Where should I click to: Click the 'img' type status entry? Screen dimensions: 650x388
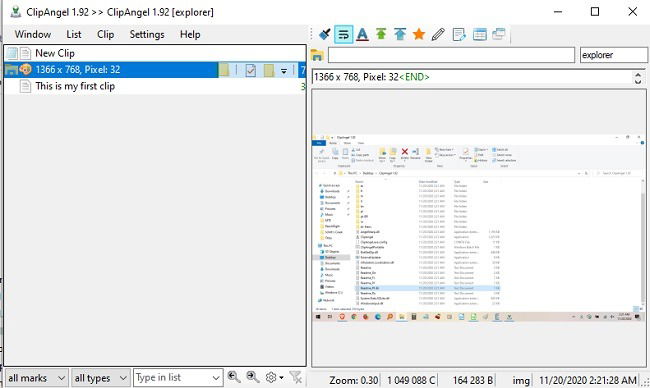pyautogui.click(x=521, y=380)
